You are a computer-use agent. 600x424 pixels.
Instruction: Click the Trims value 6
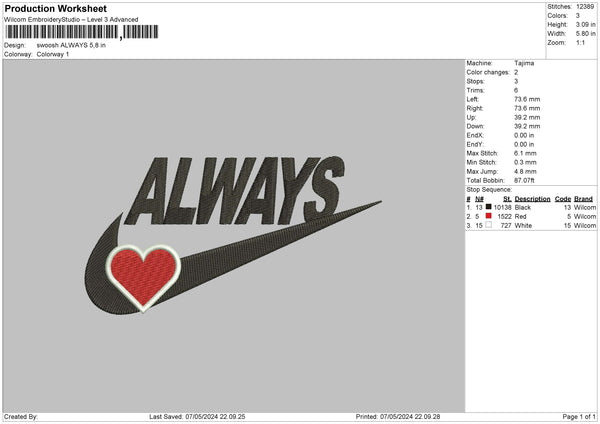click(x=516, y=91)
